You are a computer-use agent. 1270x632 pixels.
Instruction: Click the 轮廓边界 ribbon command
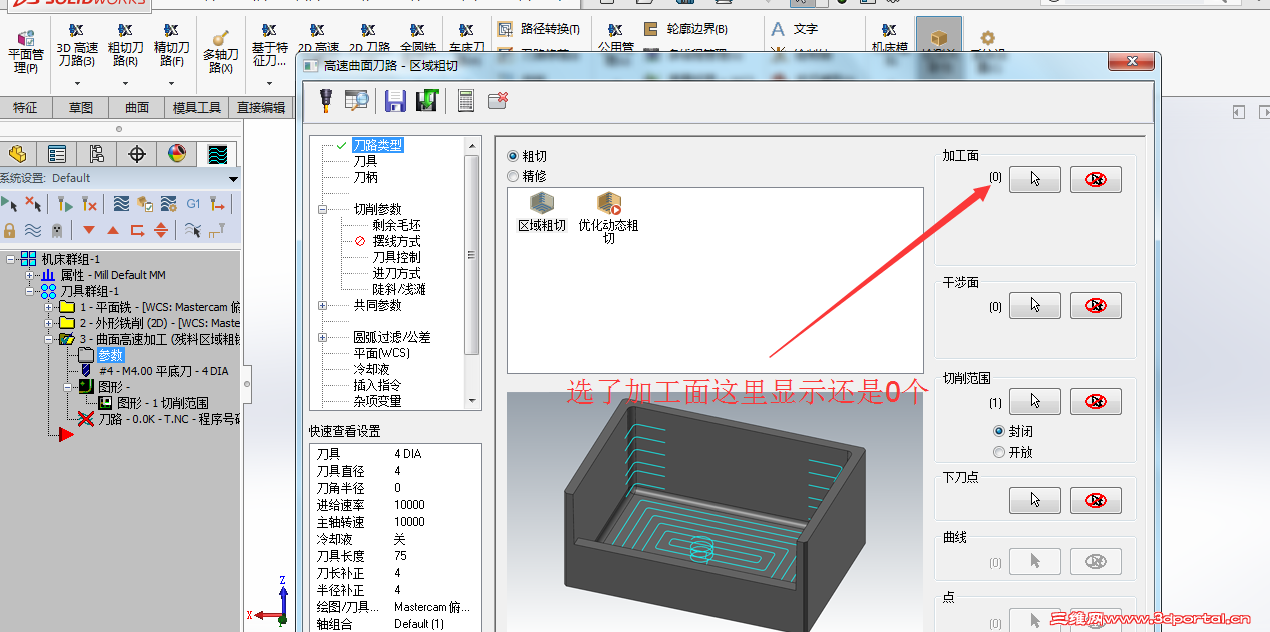pos(686,29)
